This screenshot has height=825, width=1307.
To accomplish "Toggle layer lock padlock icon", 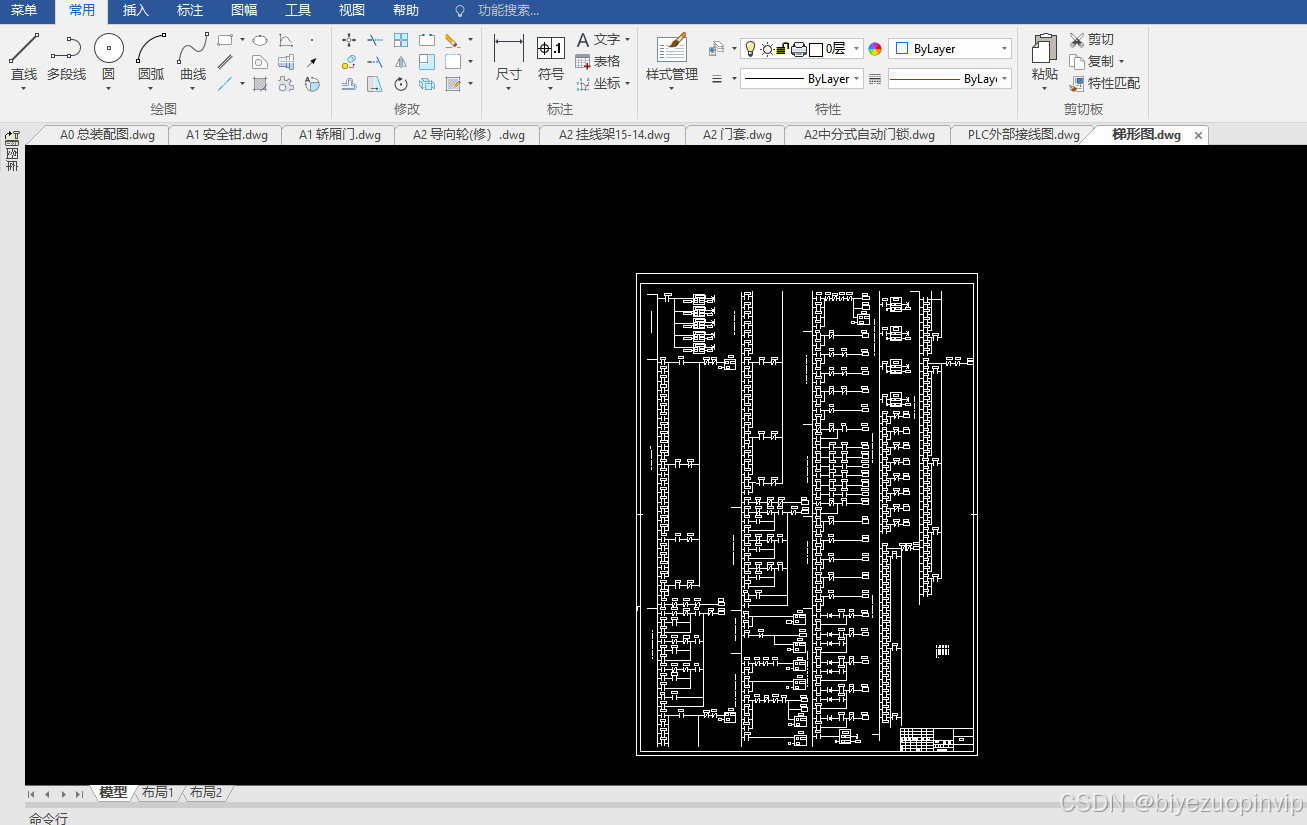I will pyautogui.click(x=782, y=49).
